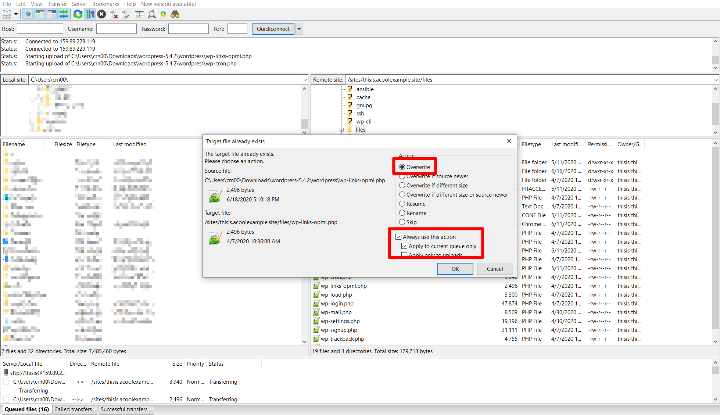Open the Site Manager icon
Viewport: 720px width, 415px height.
click(7, 14)
